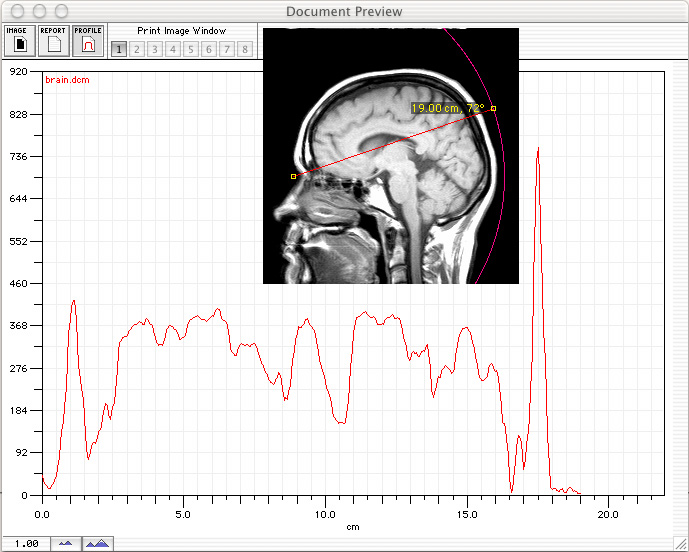Select print image window 2

137,49
